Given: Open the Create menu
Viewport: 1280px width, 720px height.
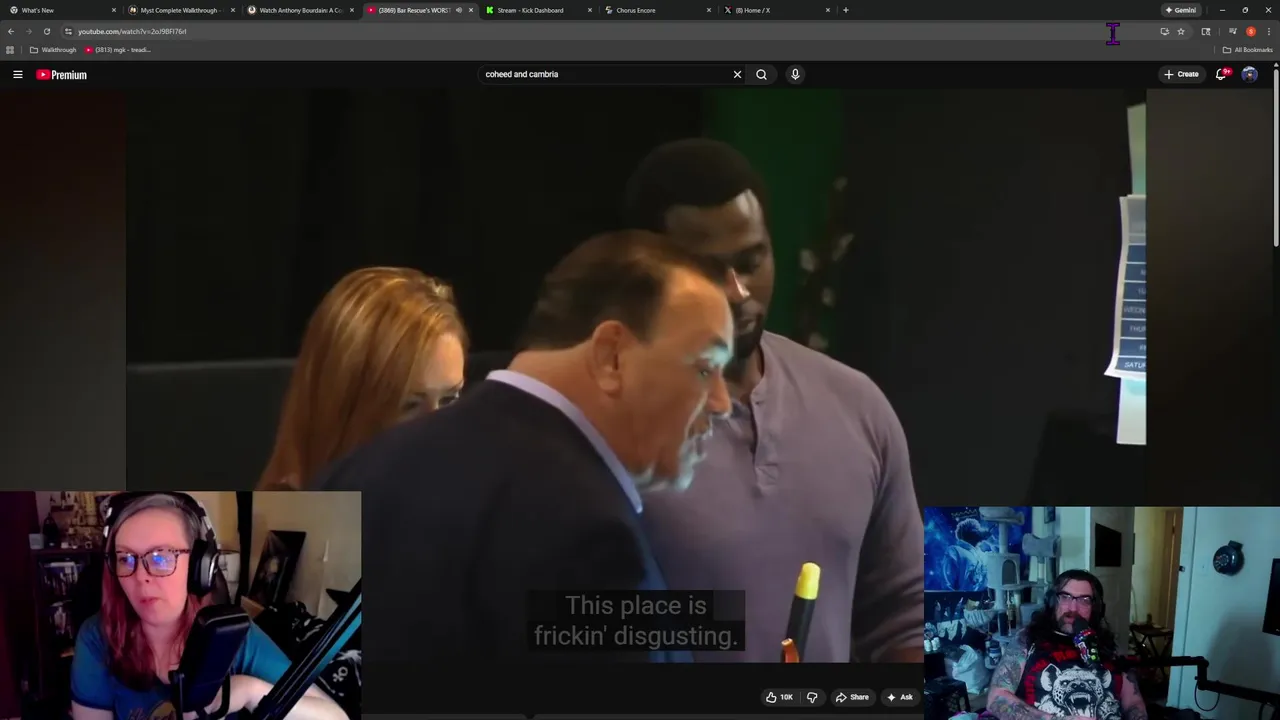Looking at the screenshot, I should pyautogui.click(x=1181, y=74).
